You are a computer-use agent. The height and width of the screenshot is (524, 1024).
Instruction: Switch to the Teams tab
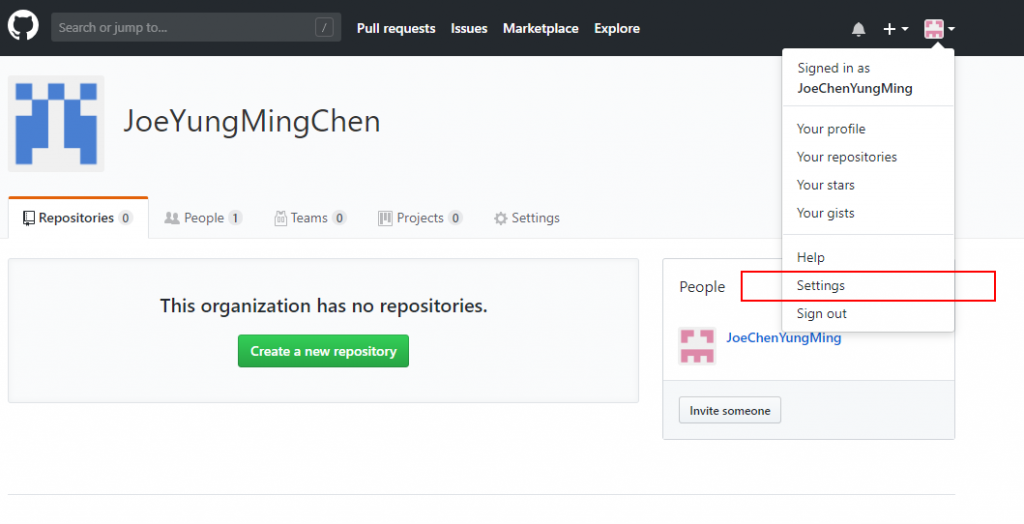pos(310,218)
